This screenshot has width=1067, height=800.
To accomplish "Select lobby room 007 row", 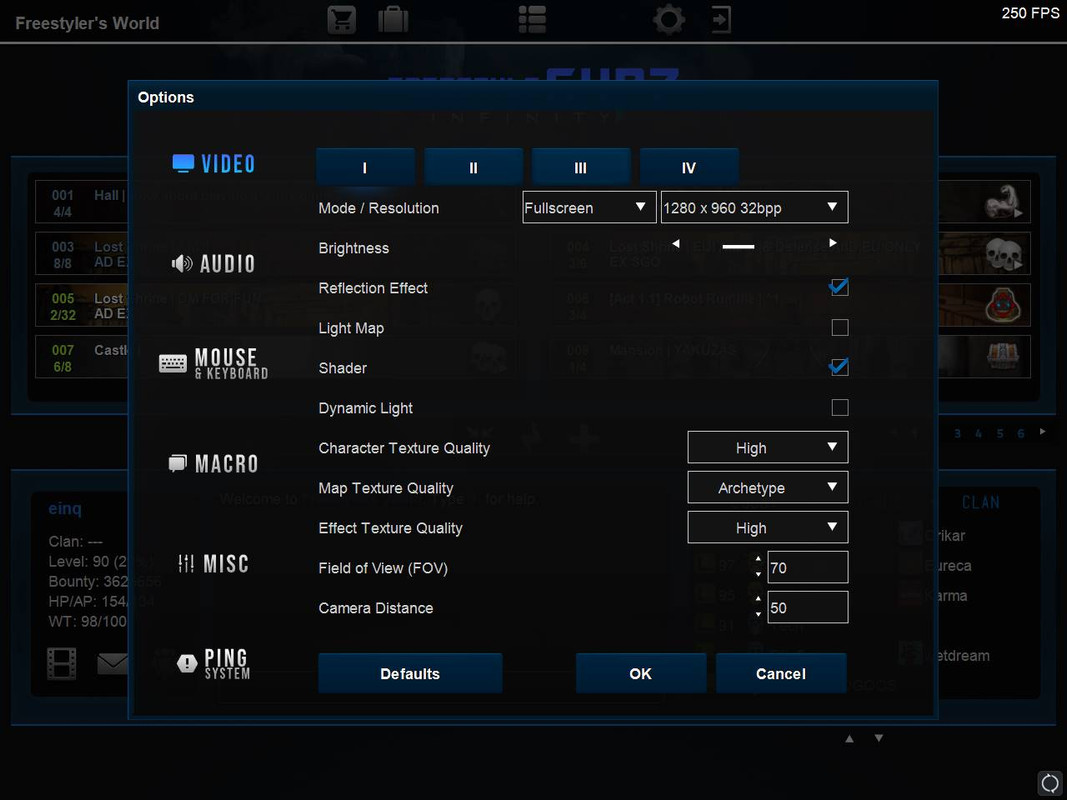I will click(82, 356).
